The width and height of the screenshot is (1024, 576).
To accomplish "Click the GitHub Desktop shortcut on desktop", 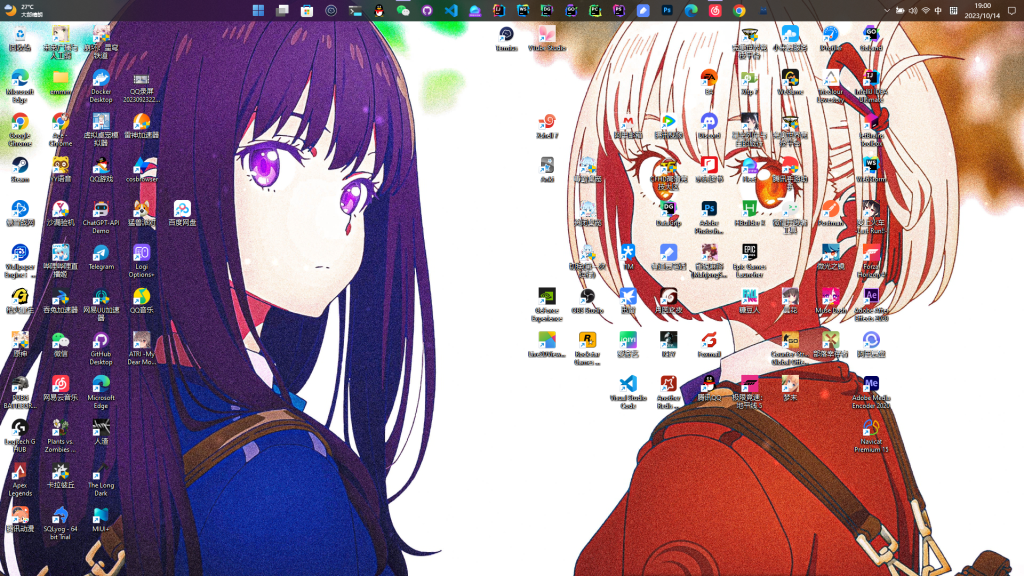I will (101, 341).
